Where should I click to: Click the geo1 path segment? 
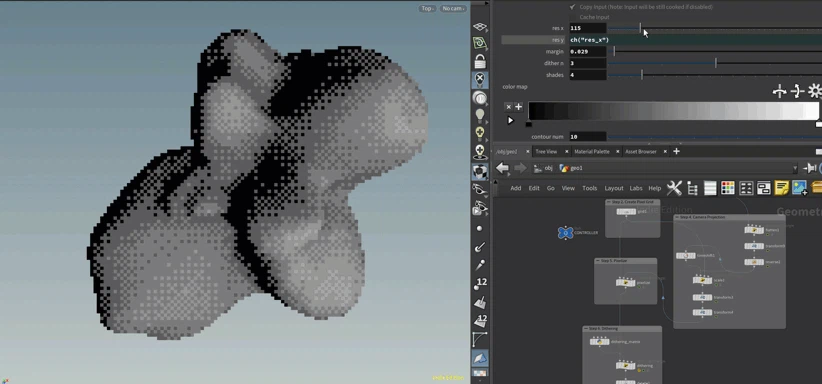pos(571,168)
